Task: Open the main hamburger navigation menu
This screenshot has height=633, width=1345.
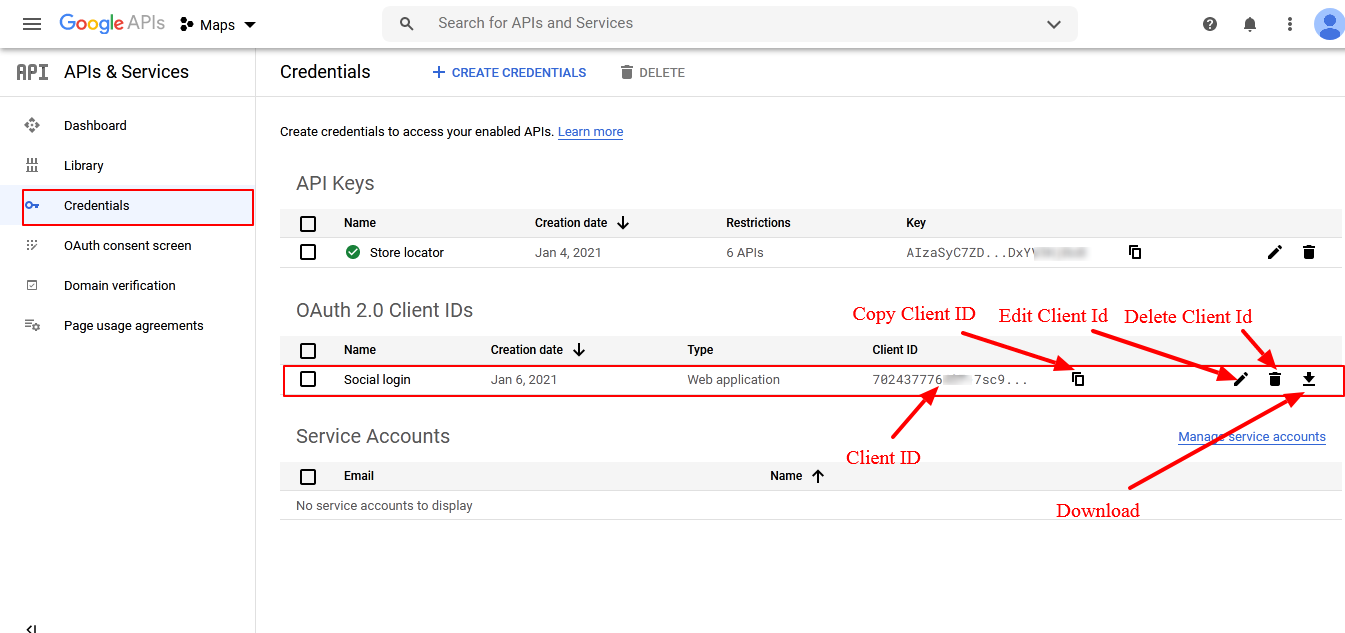Action: (32, 24)
